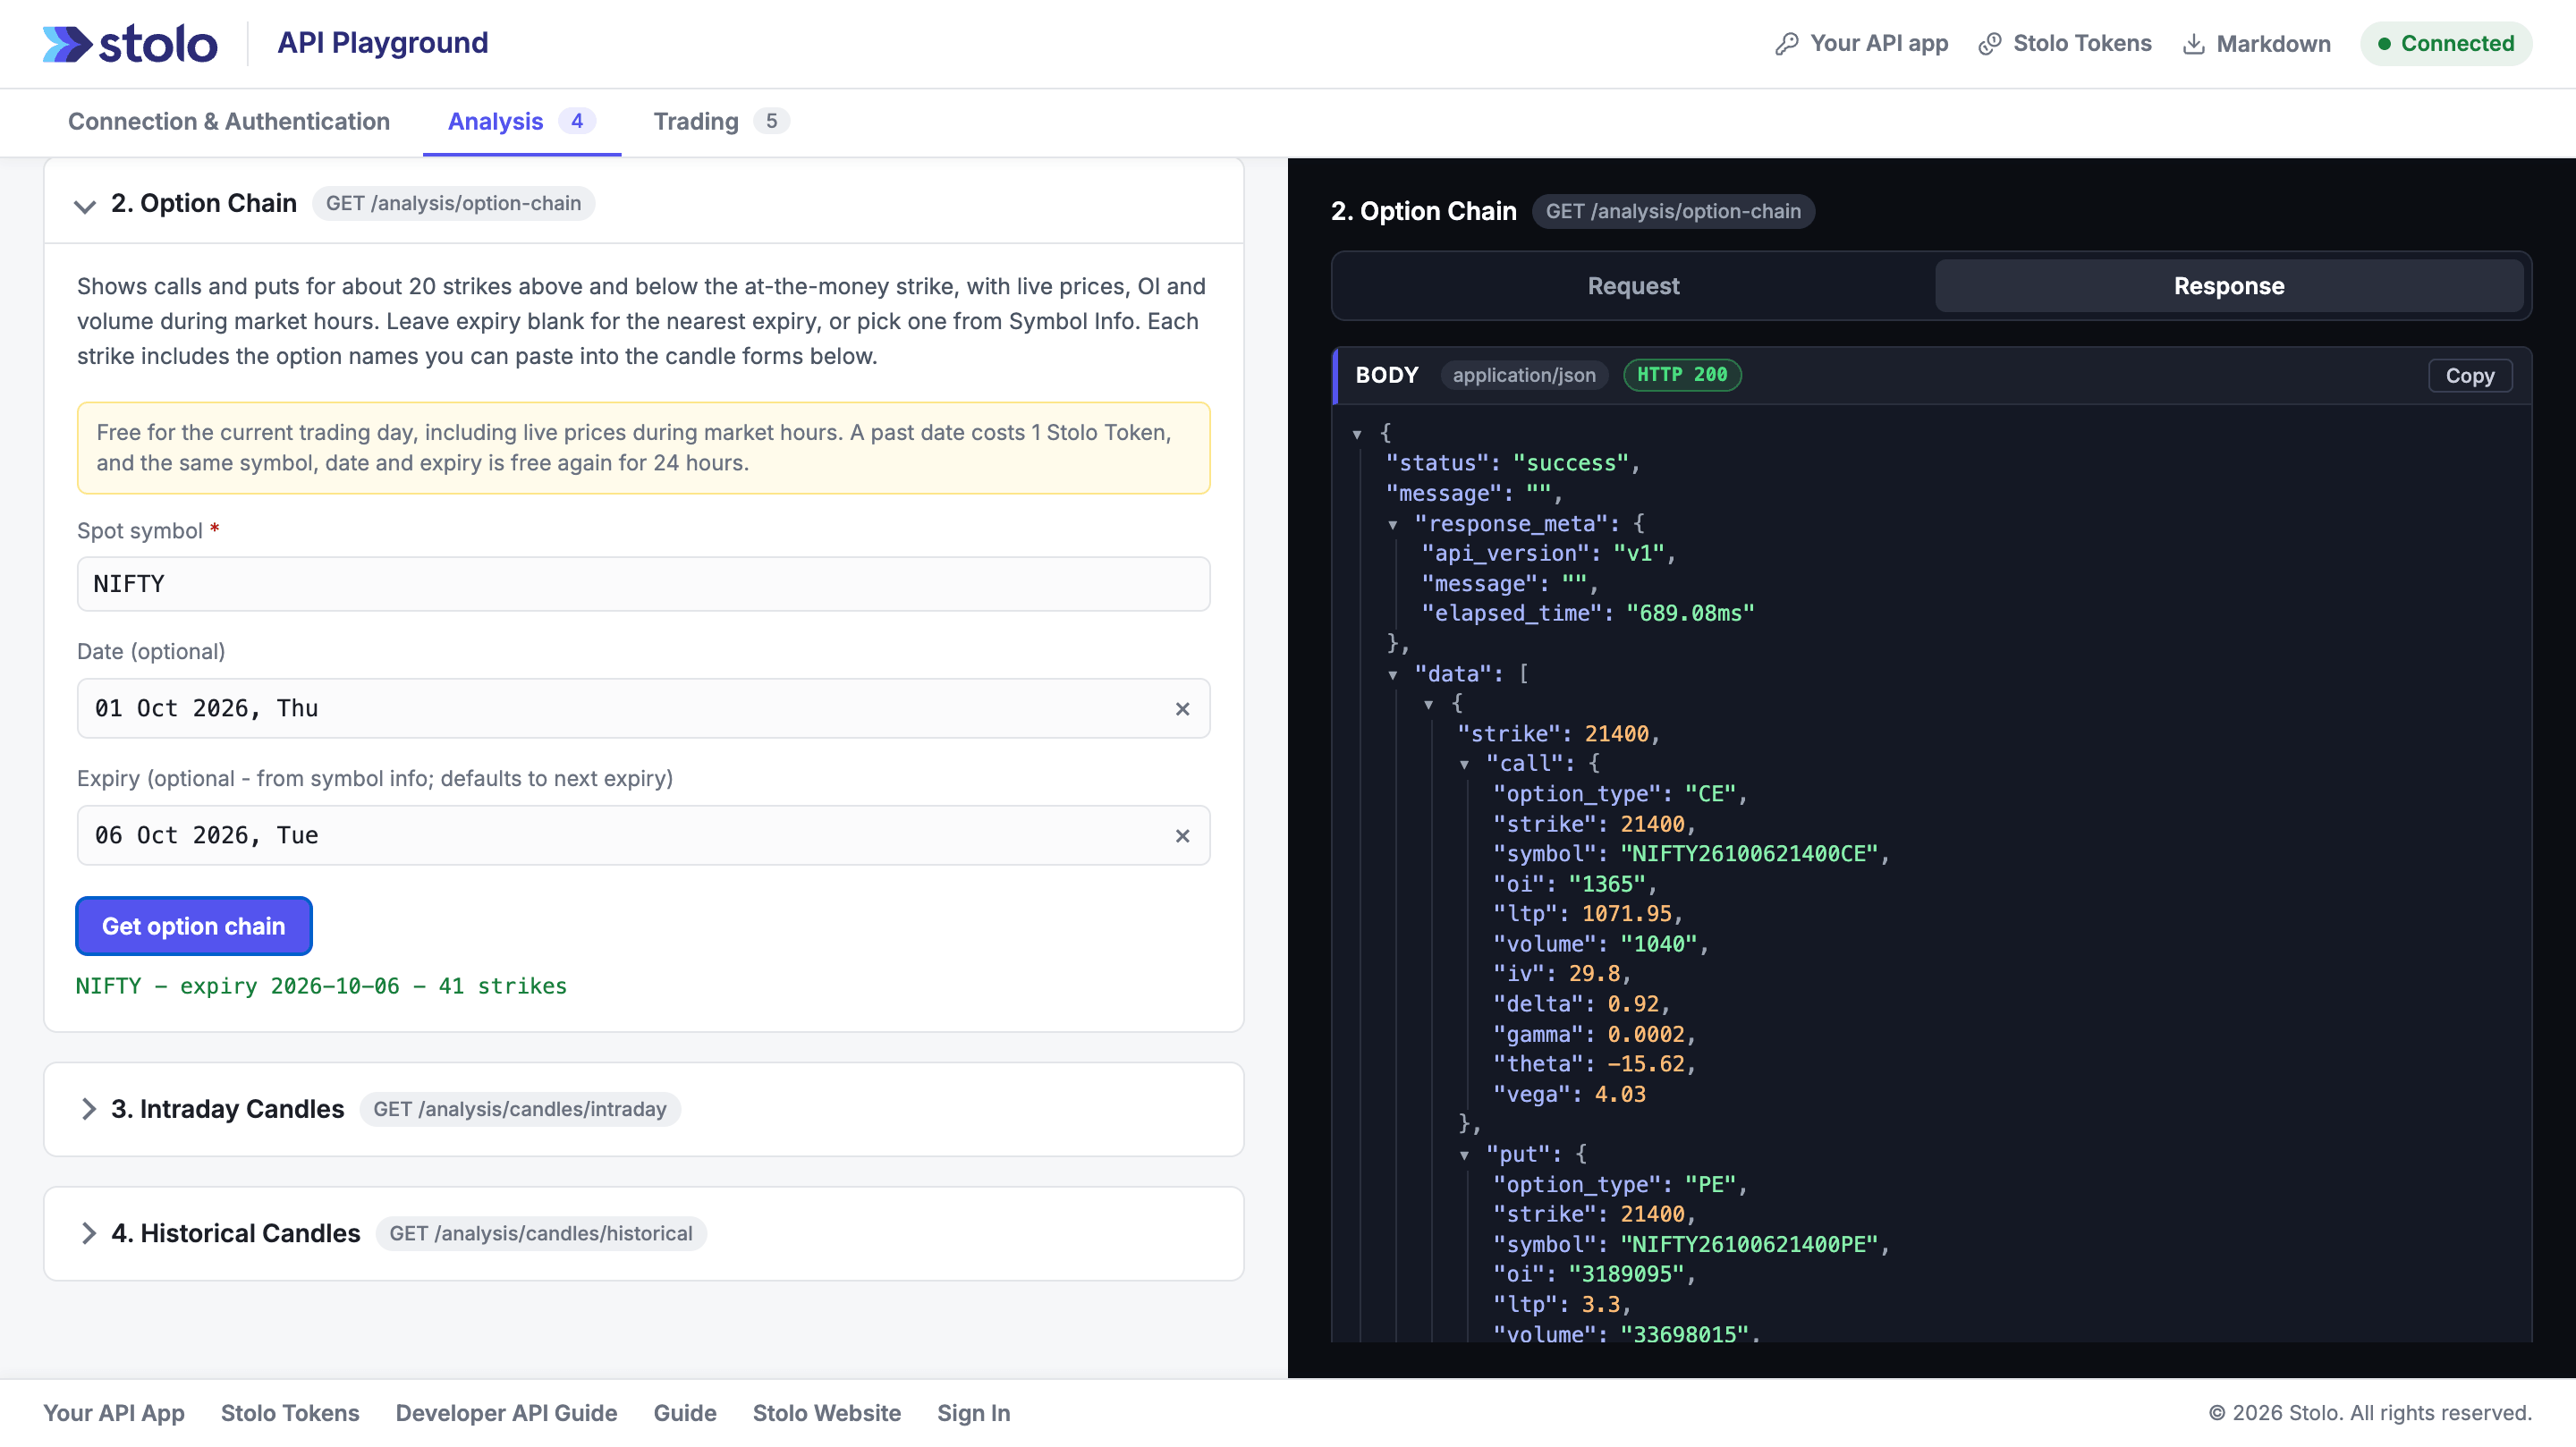This screenshot has height=1447, width=2576.
Task: Show the Response panel tab
Action: point(2229,286)
